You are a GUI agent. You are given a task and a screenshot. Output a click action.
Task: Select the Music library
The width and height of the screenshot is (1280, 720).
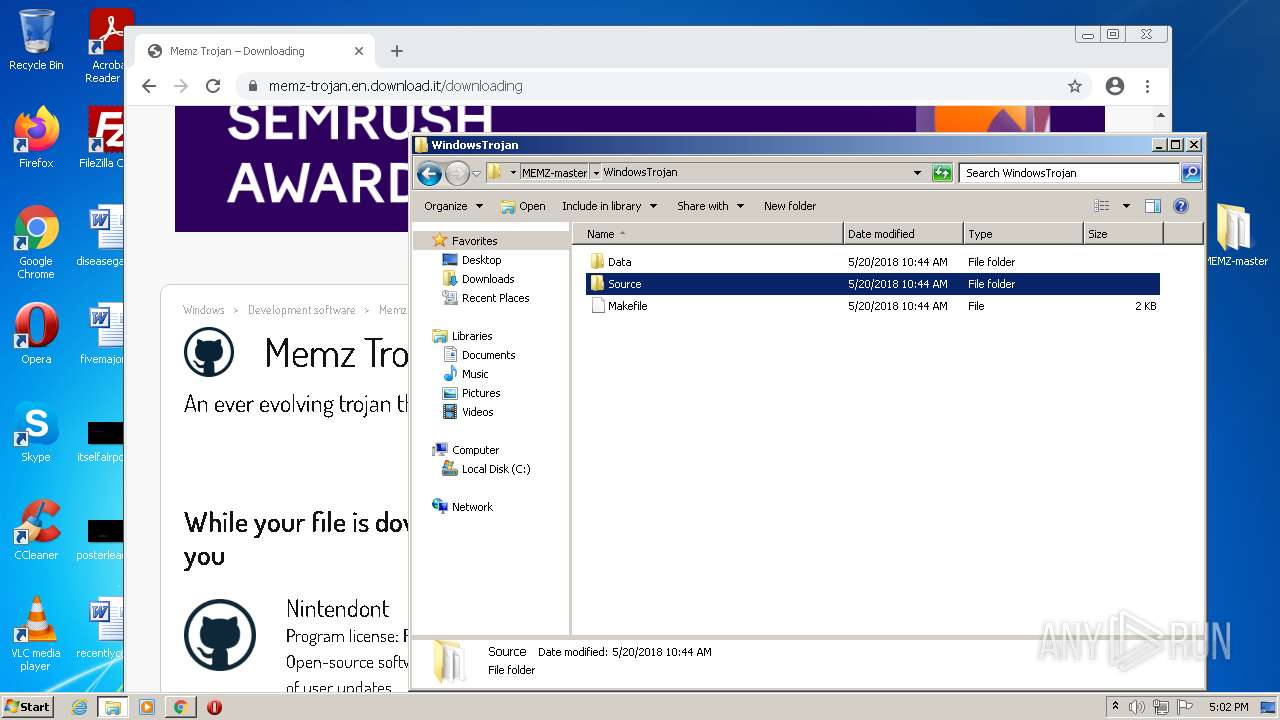tap(475, 374)
